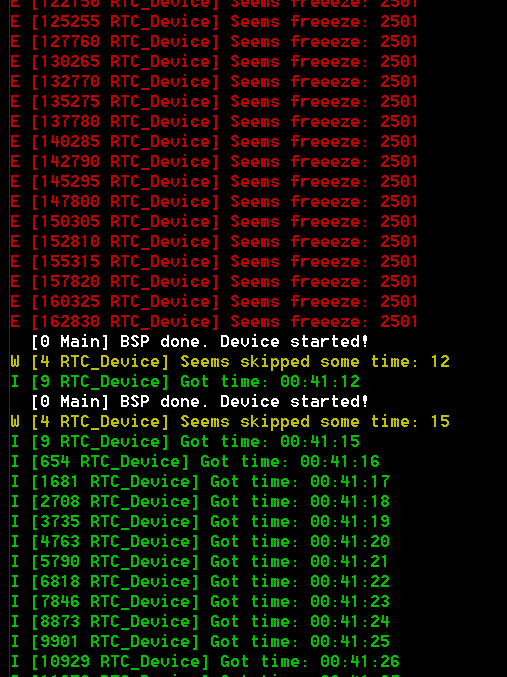Click the 'Got time: 00:41:17' log entry
Screen dimensions: 507x677
point(200,481)
